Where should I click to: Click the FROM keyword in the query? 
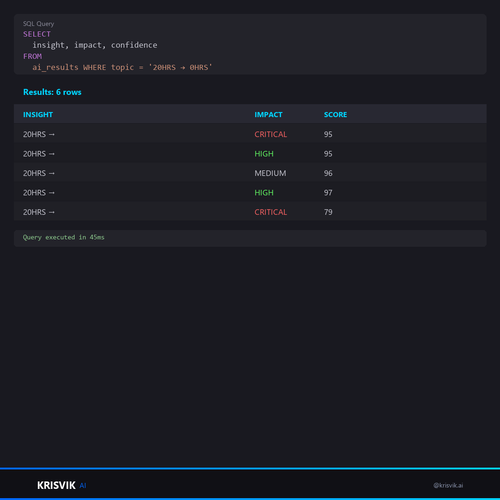pyautogui.click(x=32, y=56)
